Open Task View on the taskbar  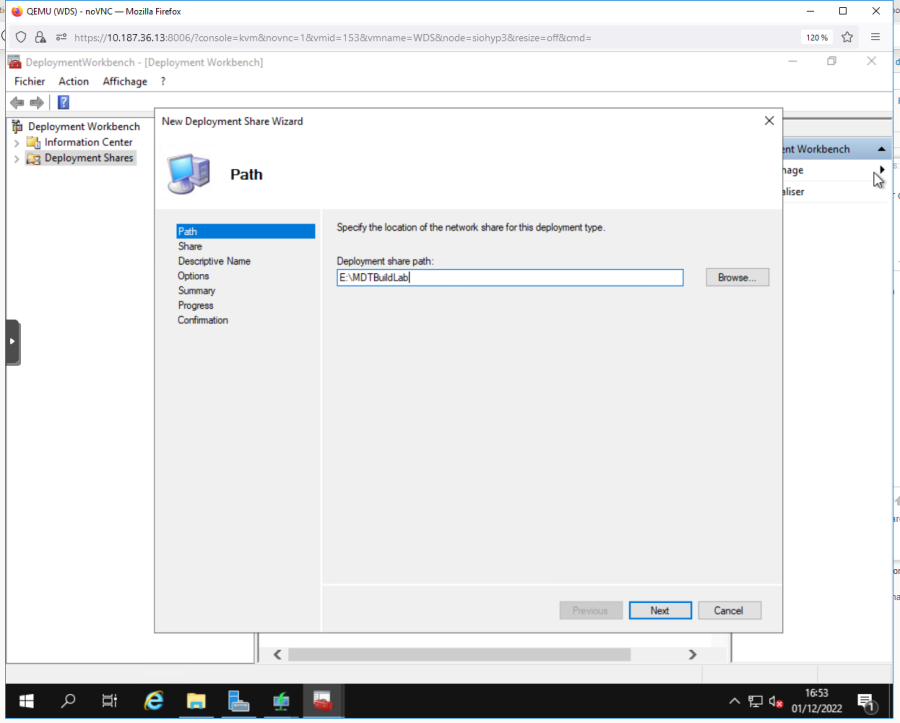coord(109,701)
